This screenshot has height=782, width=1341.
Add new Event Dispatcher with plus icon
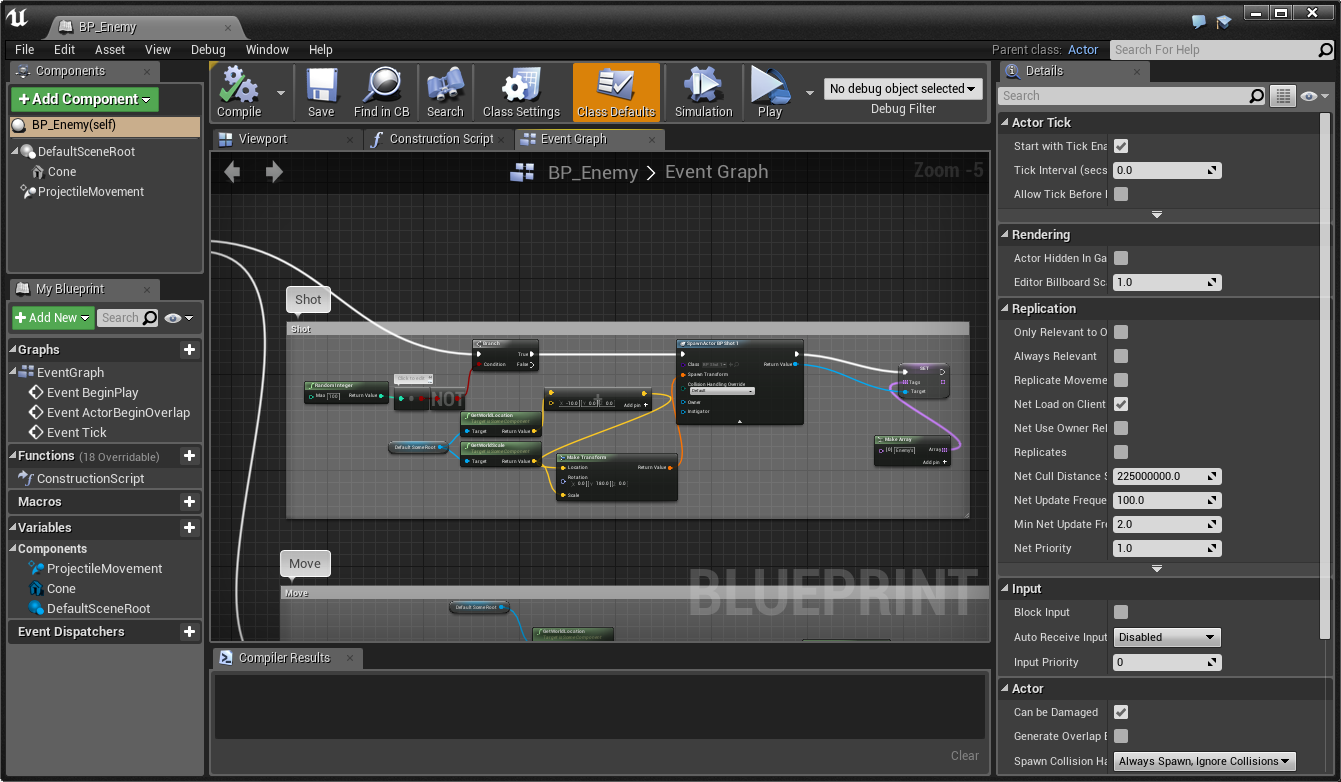[189, 632]
